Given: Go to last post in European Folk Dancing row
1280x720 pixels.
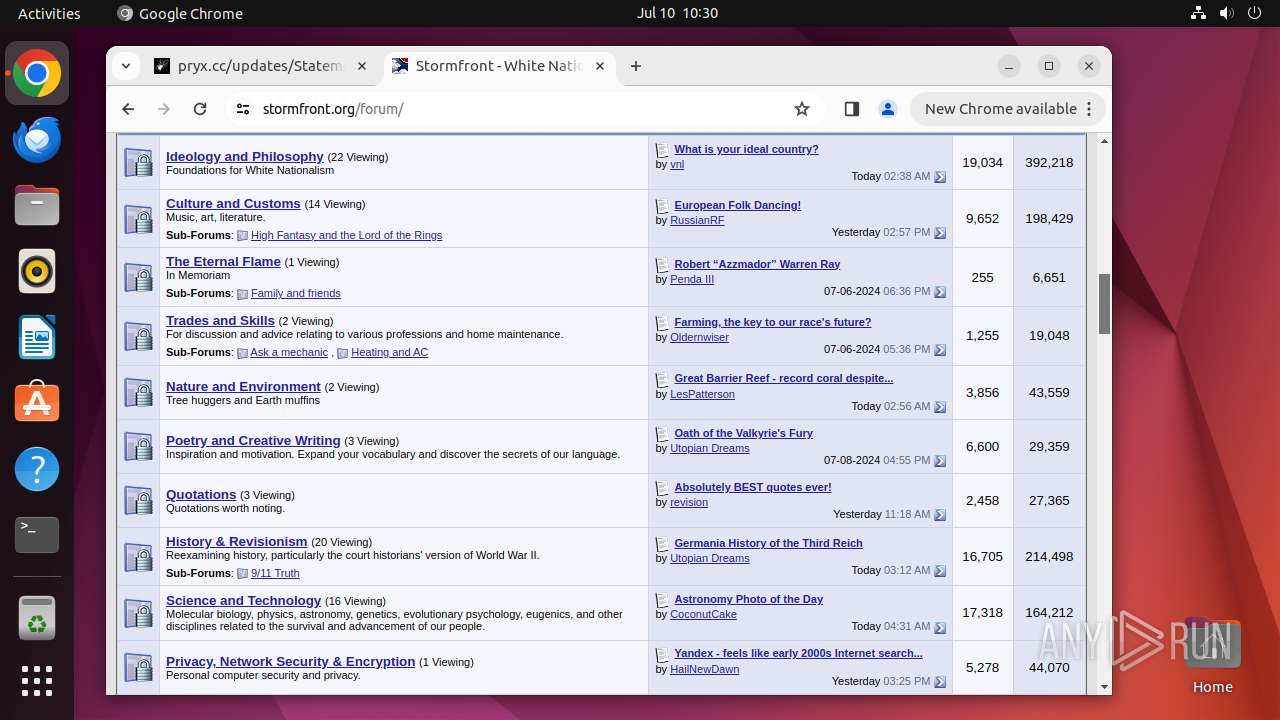Looking at the screenshot, I should click(940, 233).
